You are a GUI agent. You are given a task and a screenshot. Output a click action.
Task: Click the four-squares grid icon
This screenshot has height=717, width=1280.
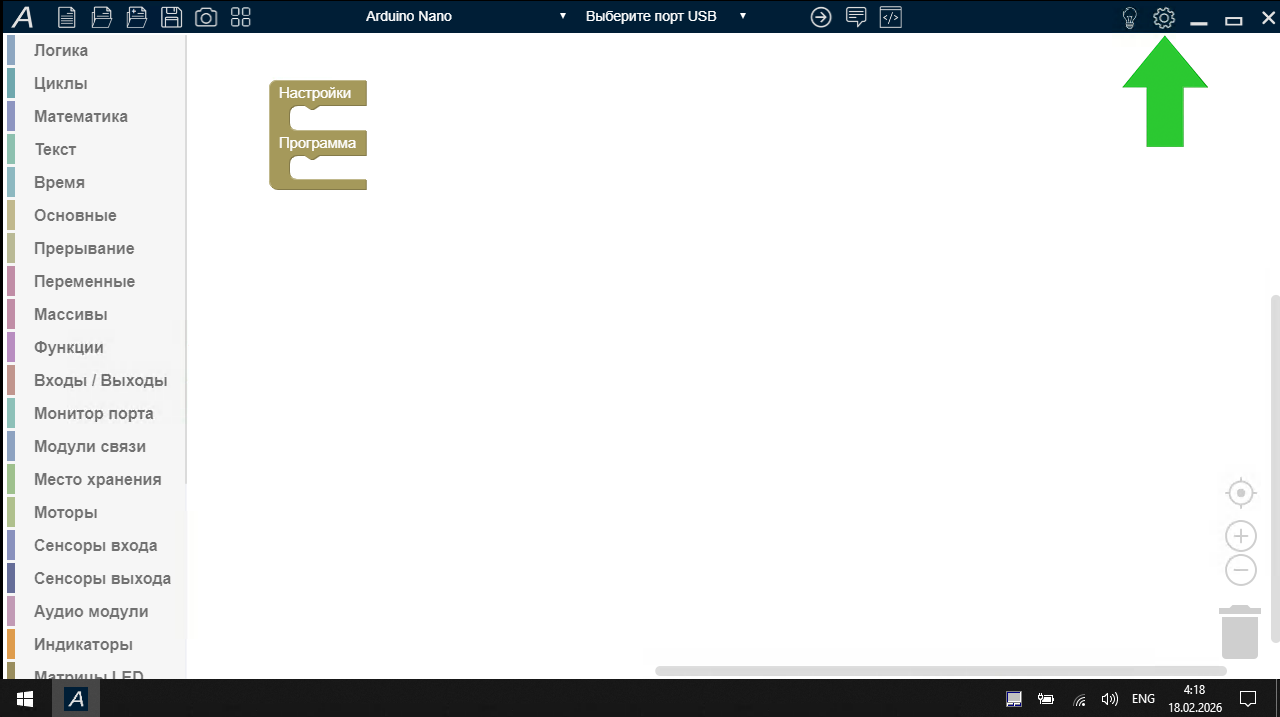240,17
